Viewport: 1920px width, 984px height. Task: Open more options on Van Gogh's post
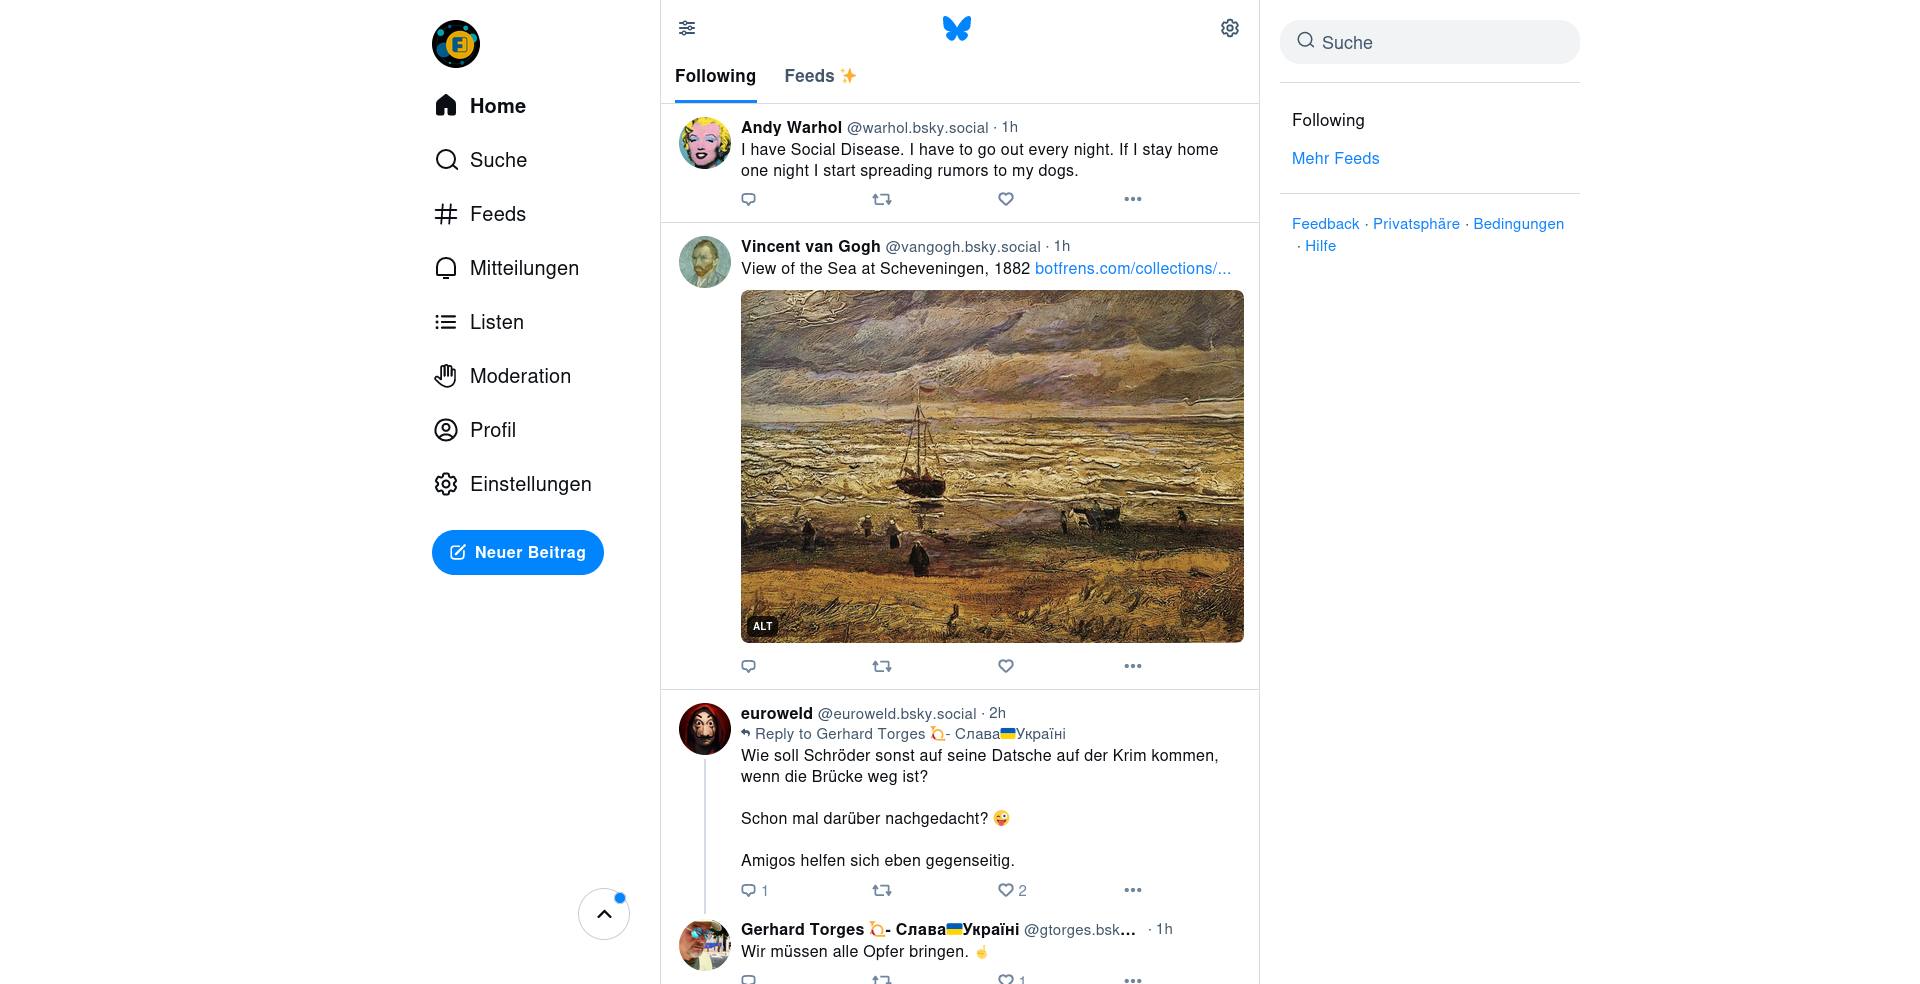coord(1132,666)
